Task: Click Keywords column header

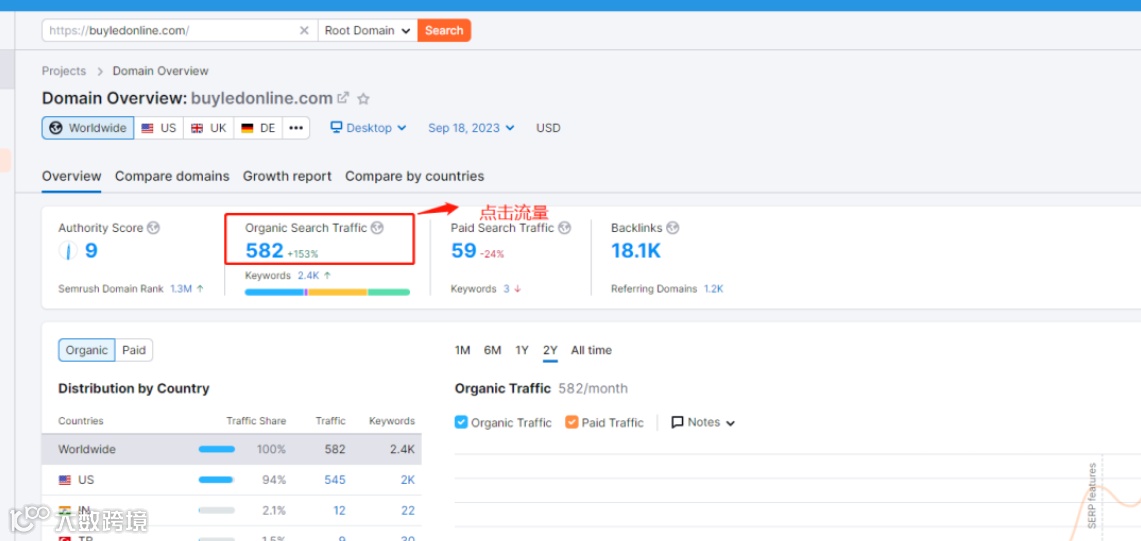Action: tap(391, 421)
